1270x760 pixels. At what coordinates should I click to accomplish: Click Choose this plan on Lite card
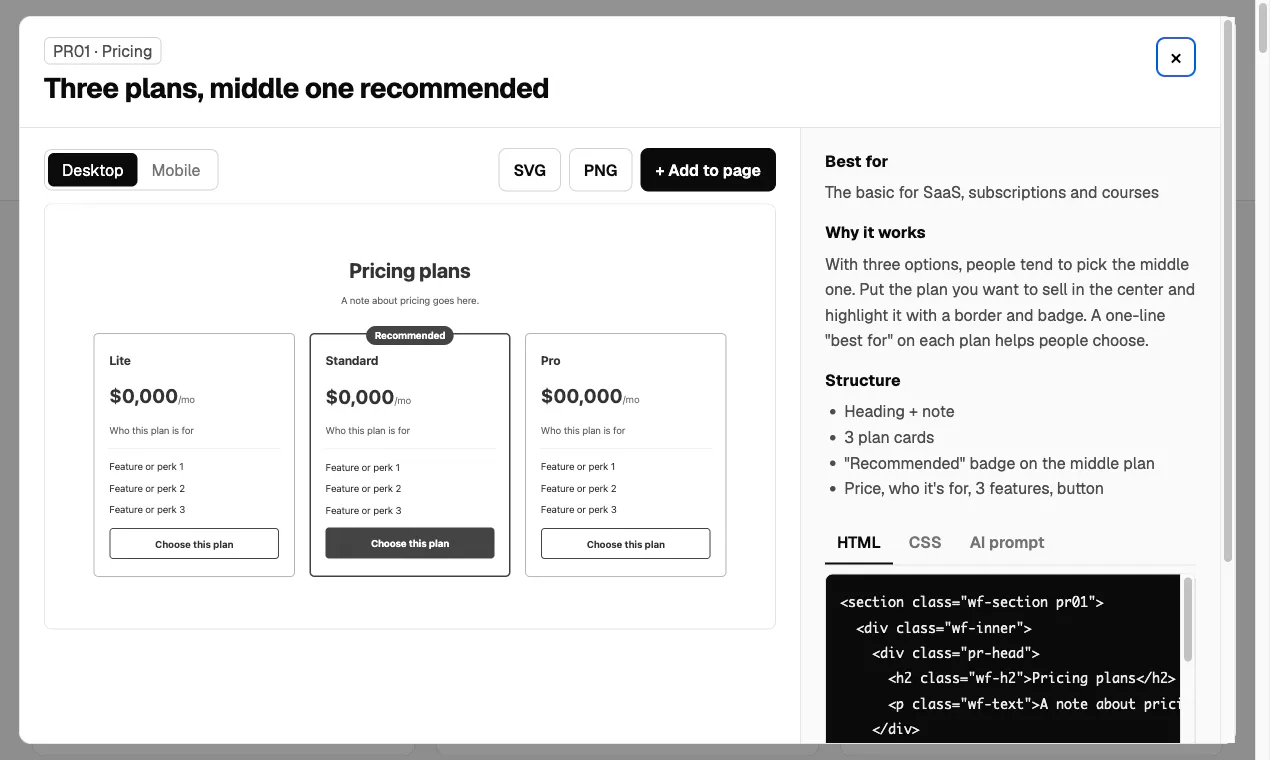pos(194,544)
